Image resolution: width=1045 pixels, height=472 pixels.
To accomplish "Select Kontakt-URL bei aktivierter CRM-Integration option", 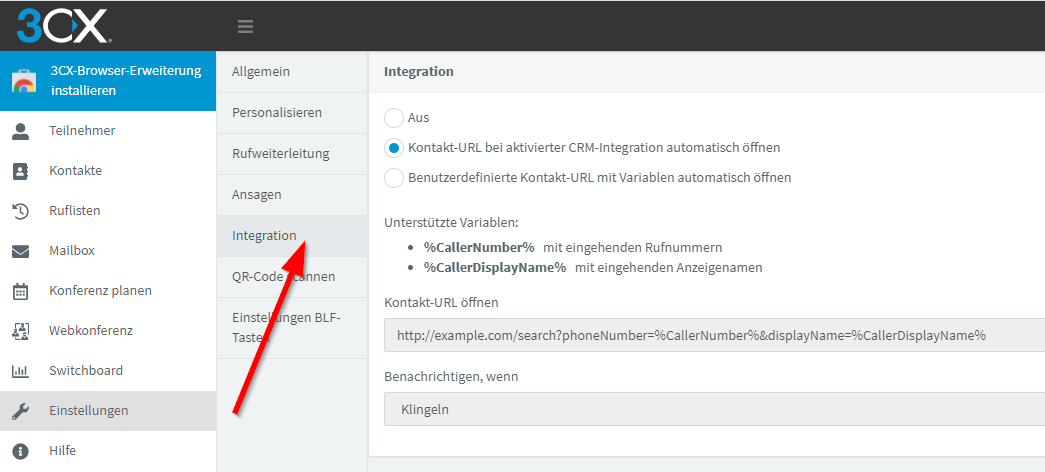I will pyautogui.click(x=394, y=148).
